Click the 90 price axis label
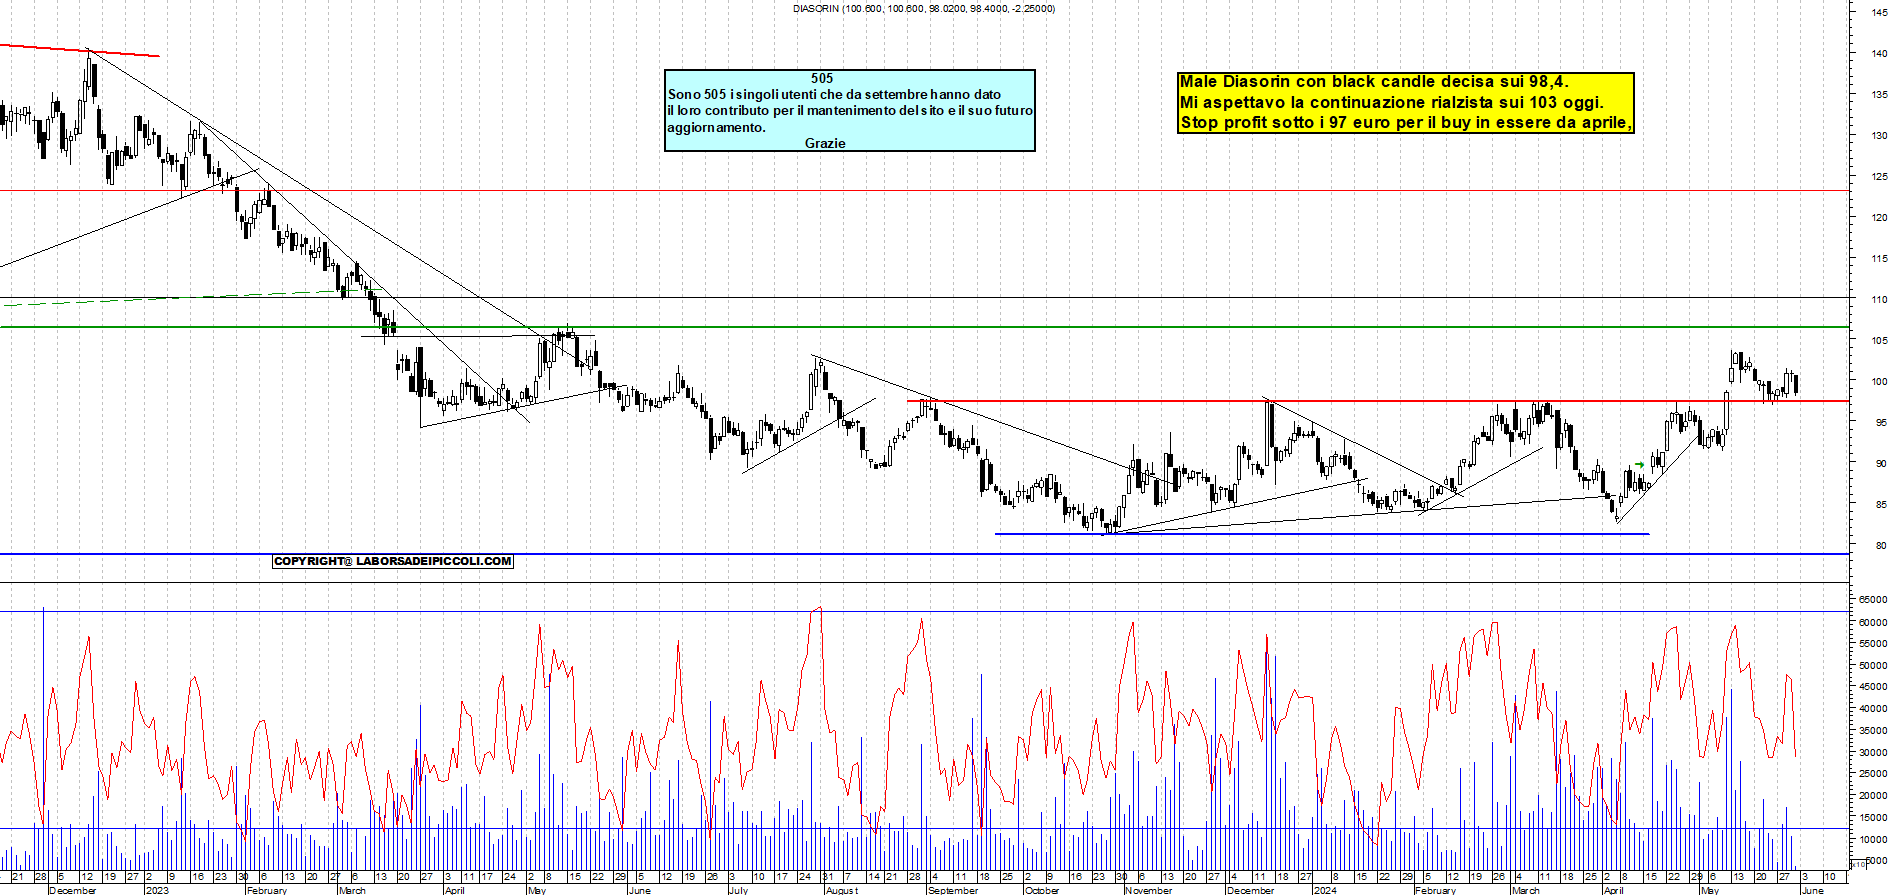The width and height of the screenshot is (1890, 895). [x=1881, y=463]
